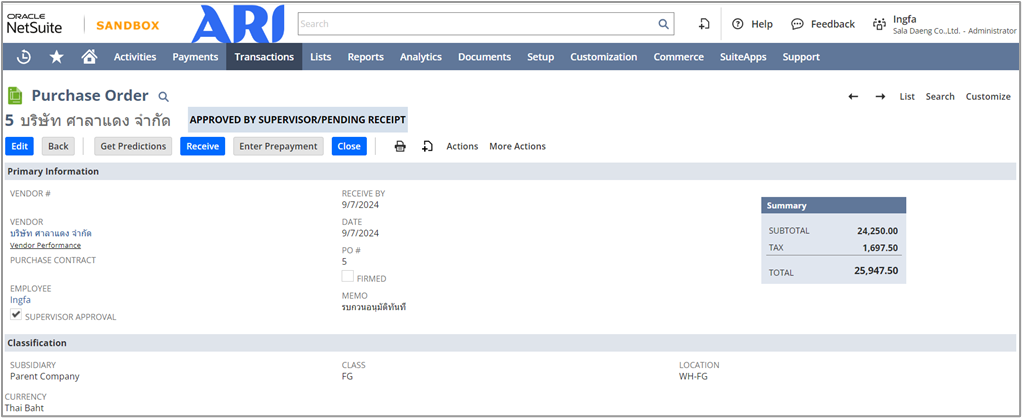Open the Actions dropdown menu
The width and height of the screenshot is (1022, 418).
(x=462, y=146)
